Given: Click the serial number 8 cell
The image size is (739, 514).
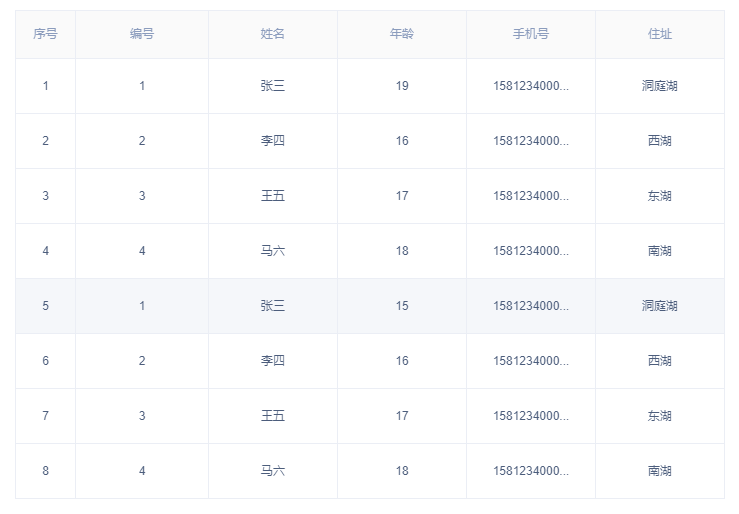Looking at the screenshot, I should [45, 471].
